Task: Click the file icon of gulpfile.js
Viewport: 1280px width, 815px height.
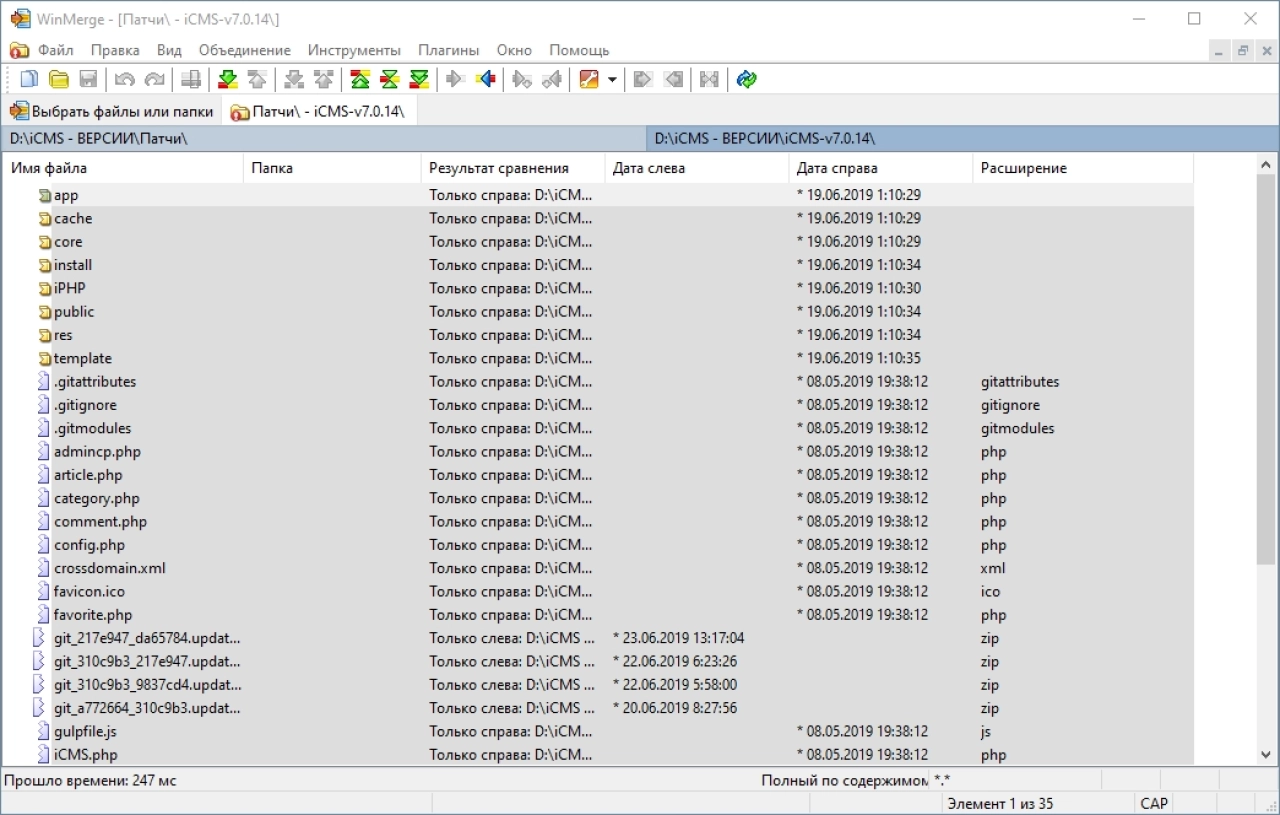Action: click(44, 731)
